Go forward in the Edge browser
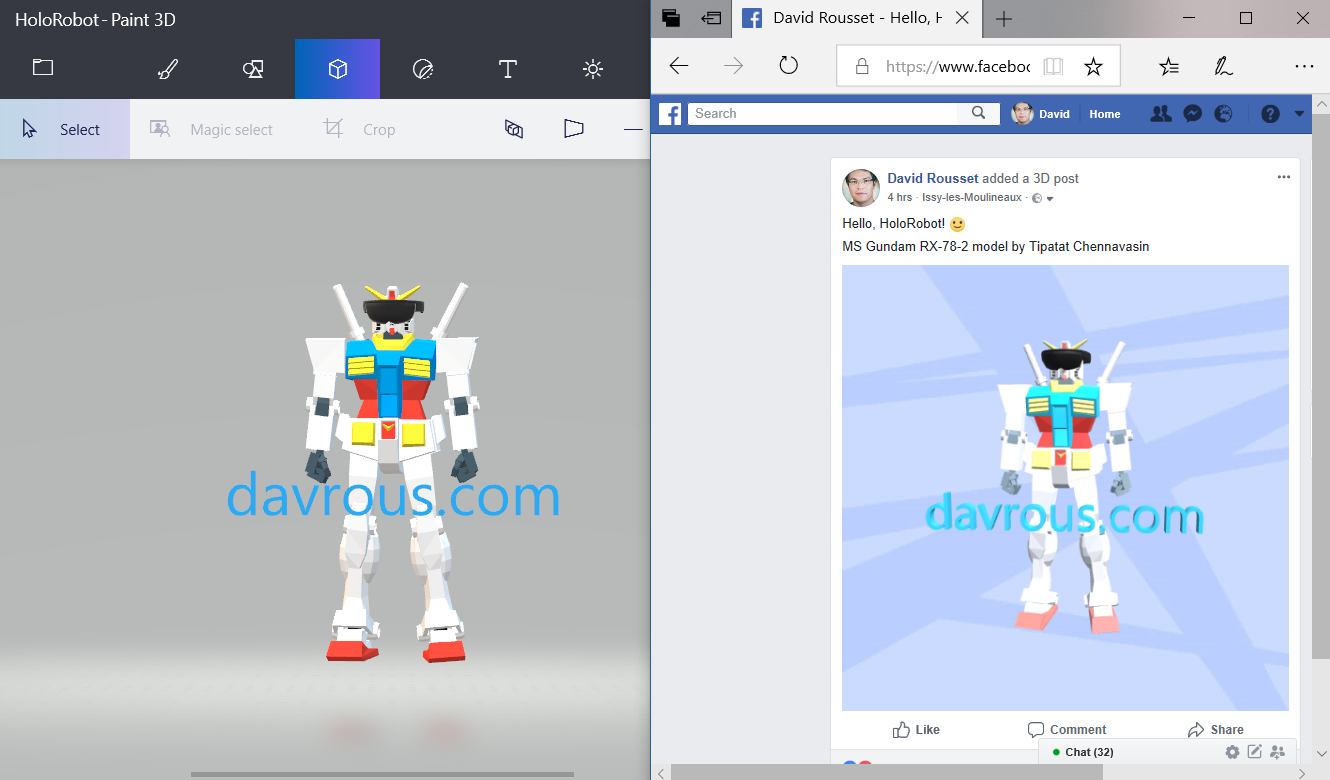Screen dimensions: 1330x780 [734, 66]
